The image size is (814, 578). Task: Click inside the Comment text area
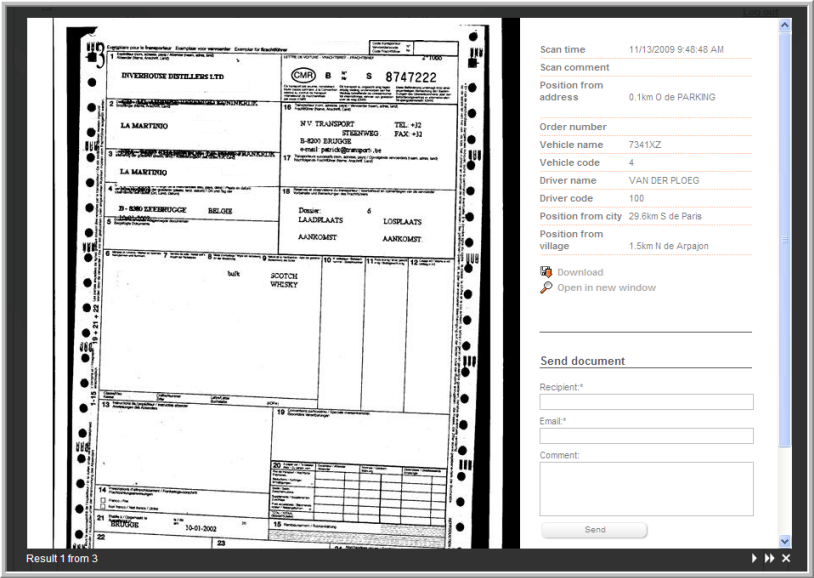[646, 488]
